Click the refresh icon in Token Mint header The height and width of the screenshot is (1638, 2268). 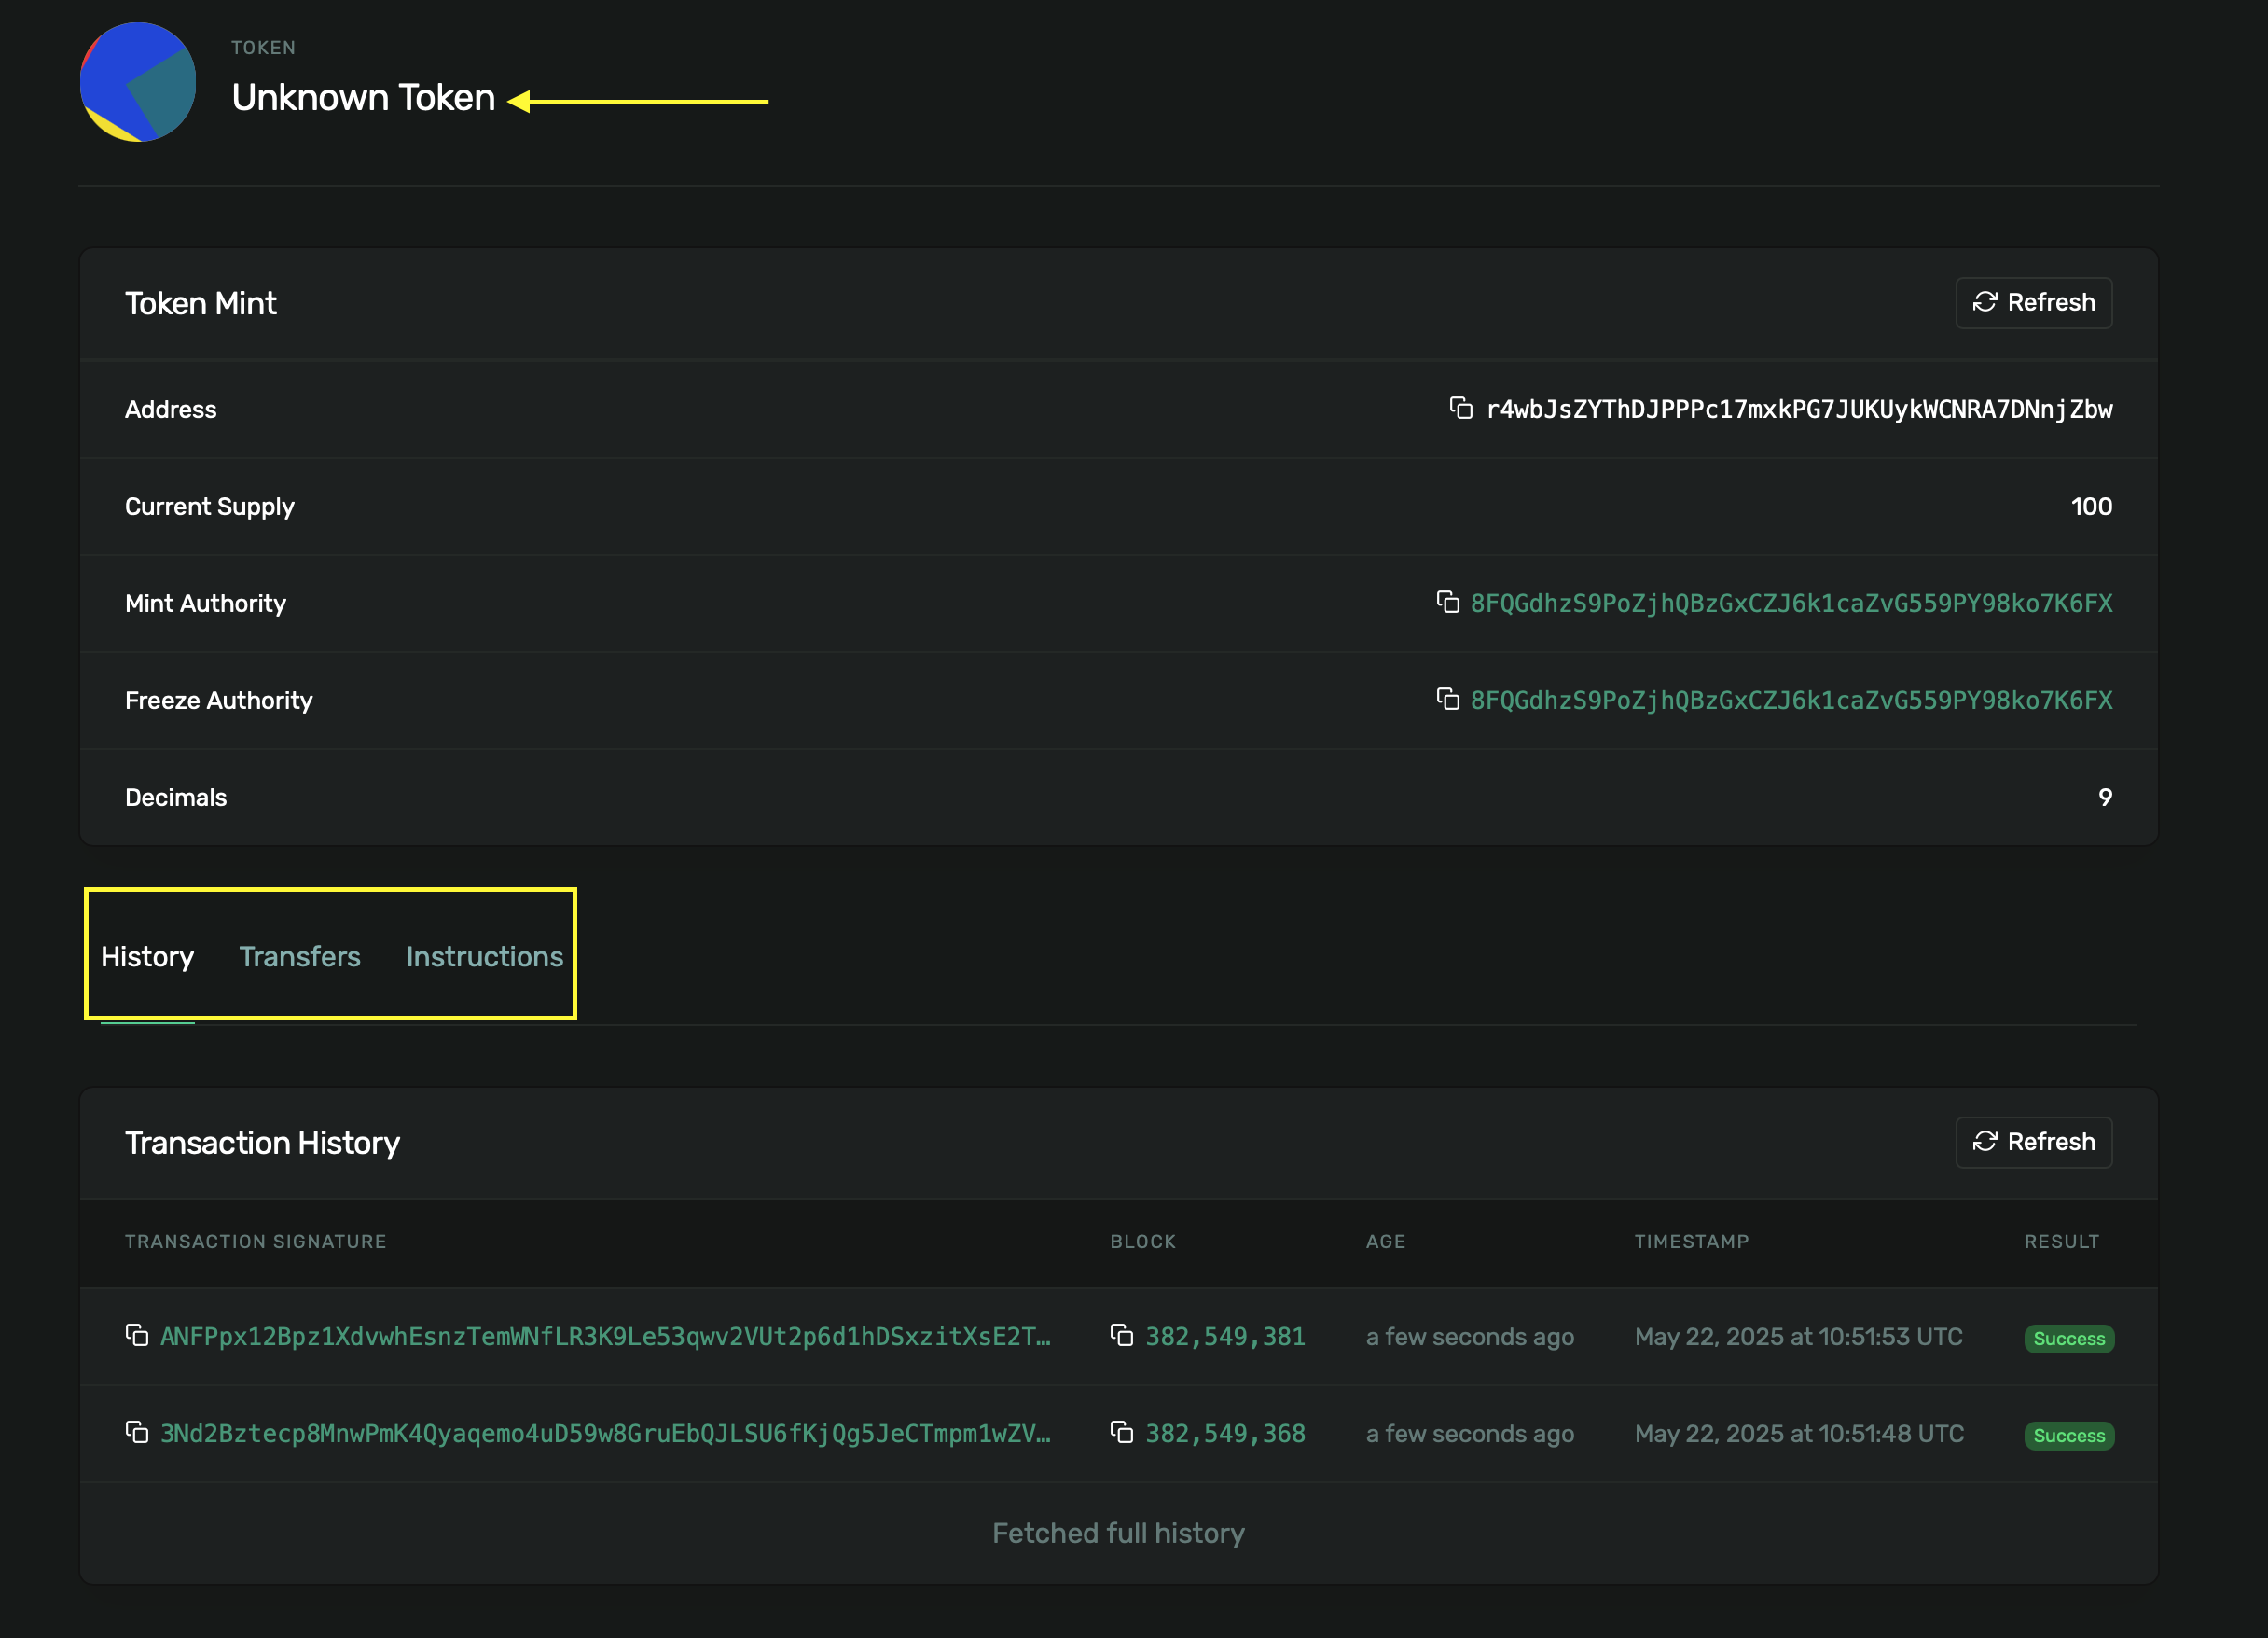[x=1985, y=302]
